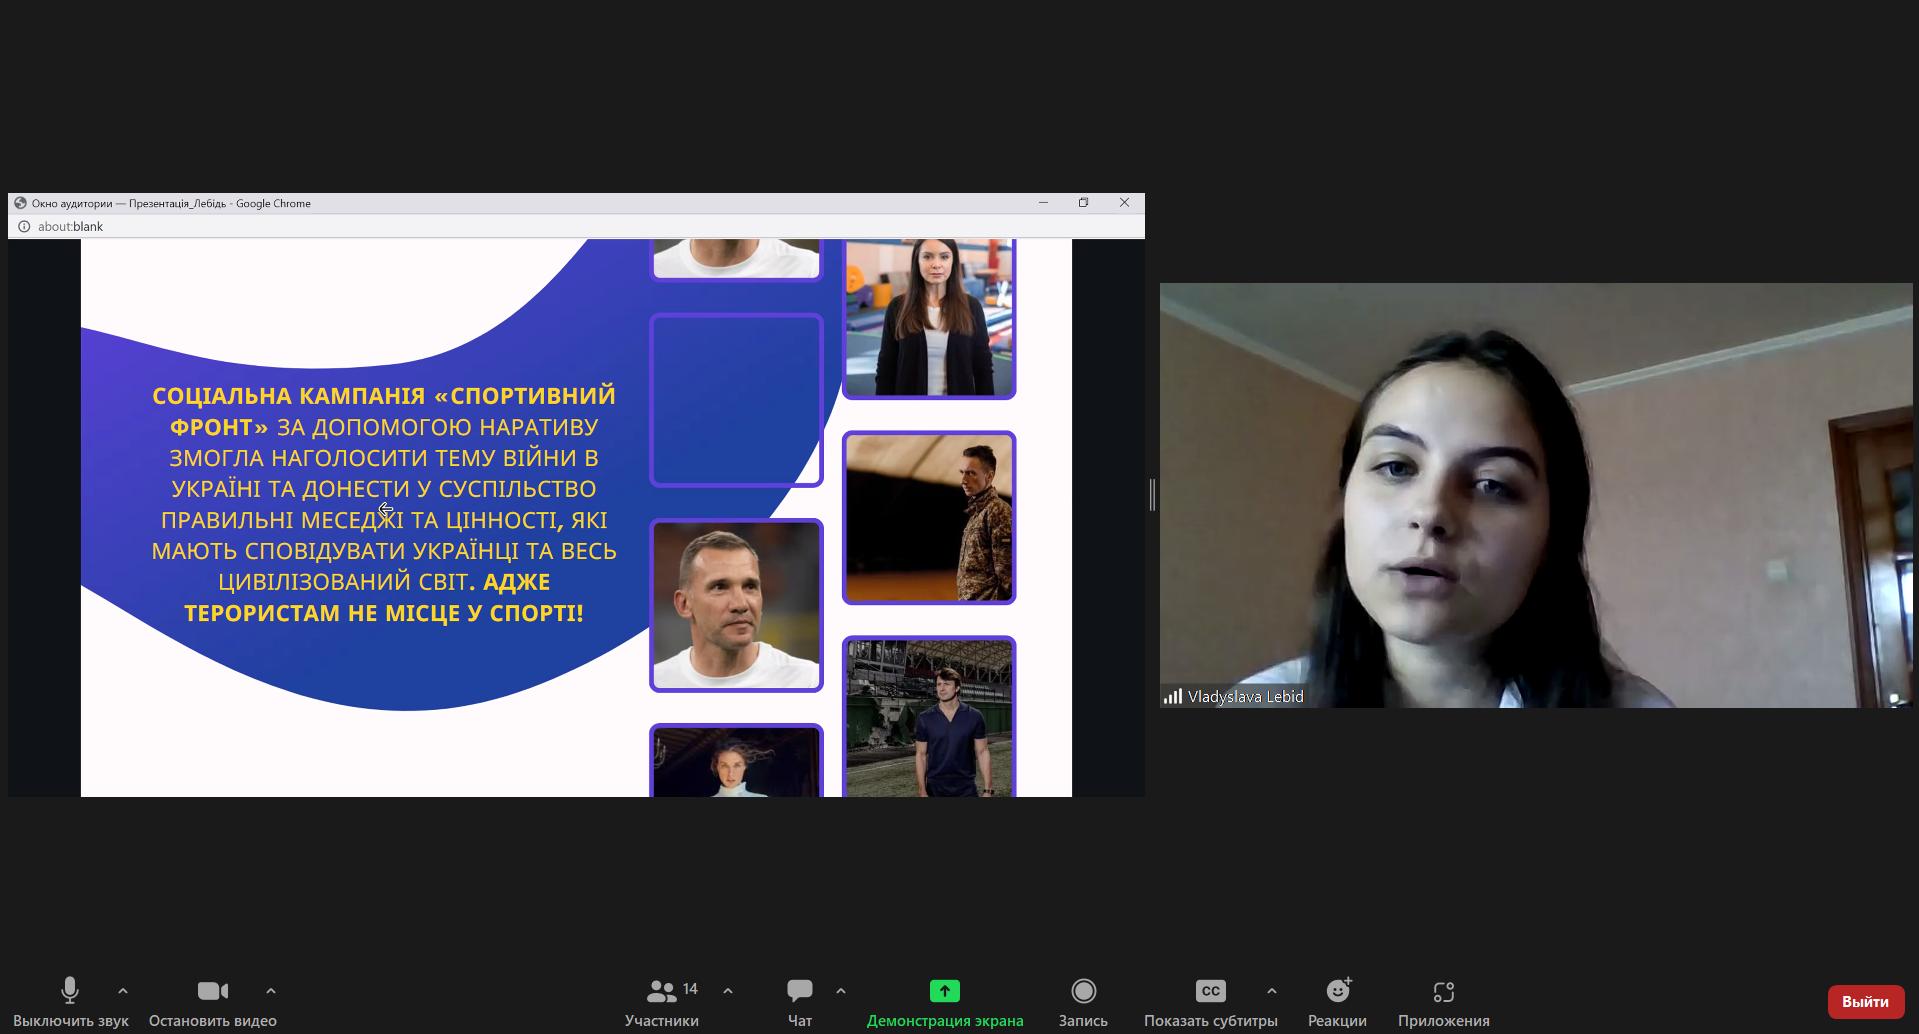1919x1034 pixels.
Task: Open the apps panel (Приложения)
Action: point(1443,1002)
